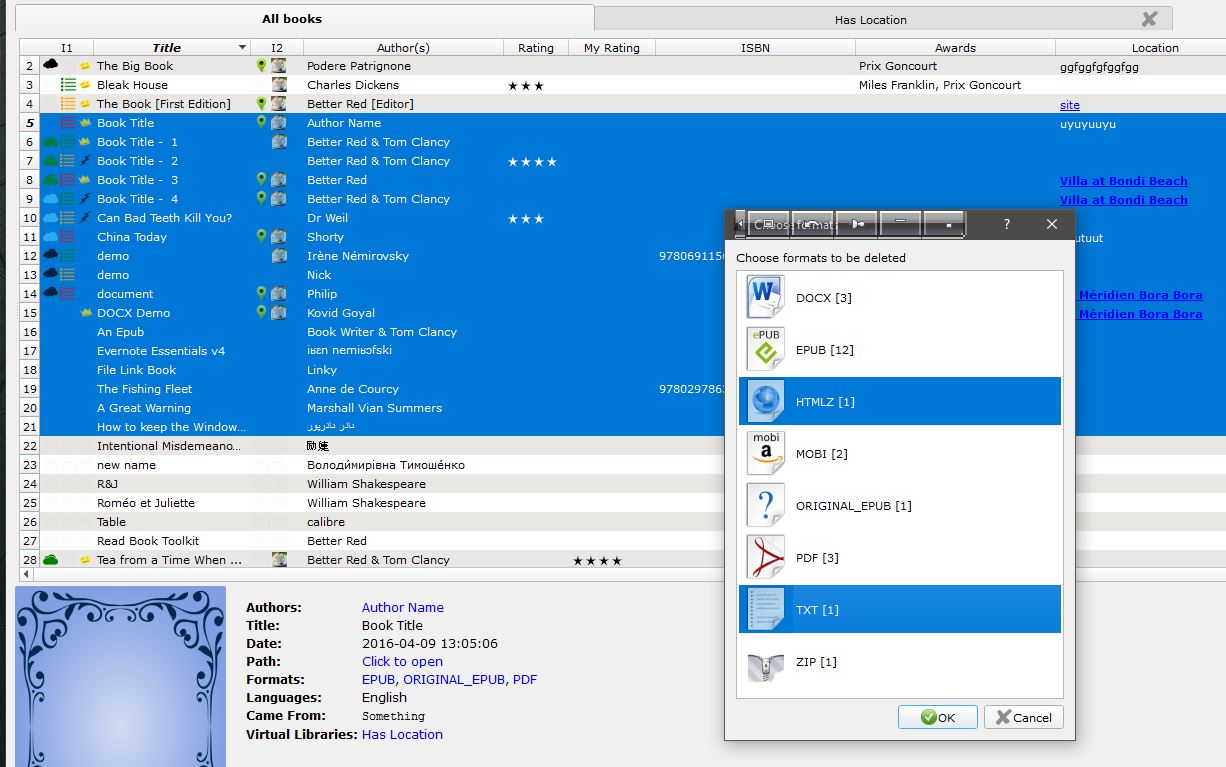Screen dimensions: 1226x767
Task: Click the lightning icon beside Can Bad Teeth Kill You?
Action: pos(85,218)
